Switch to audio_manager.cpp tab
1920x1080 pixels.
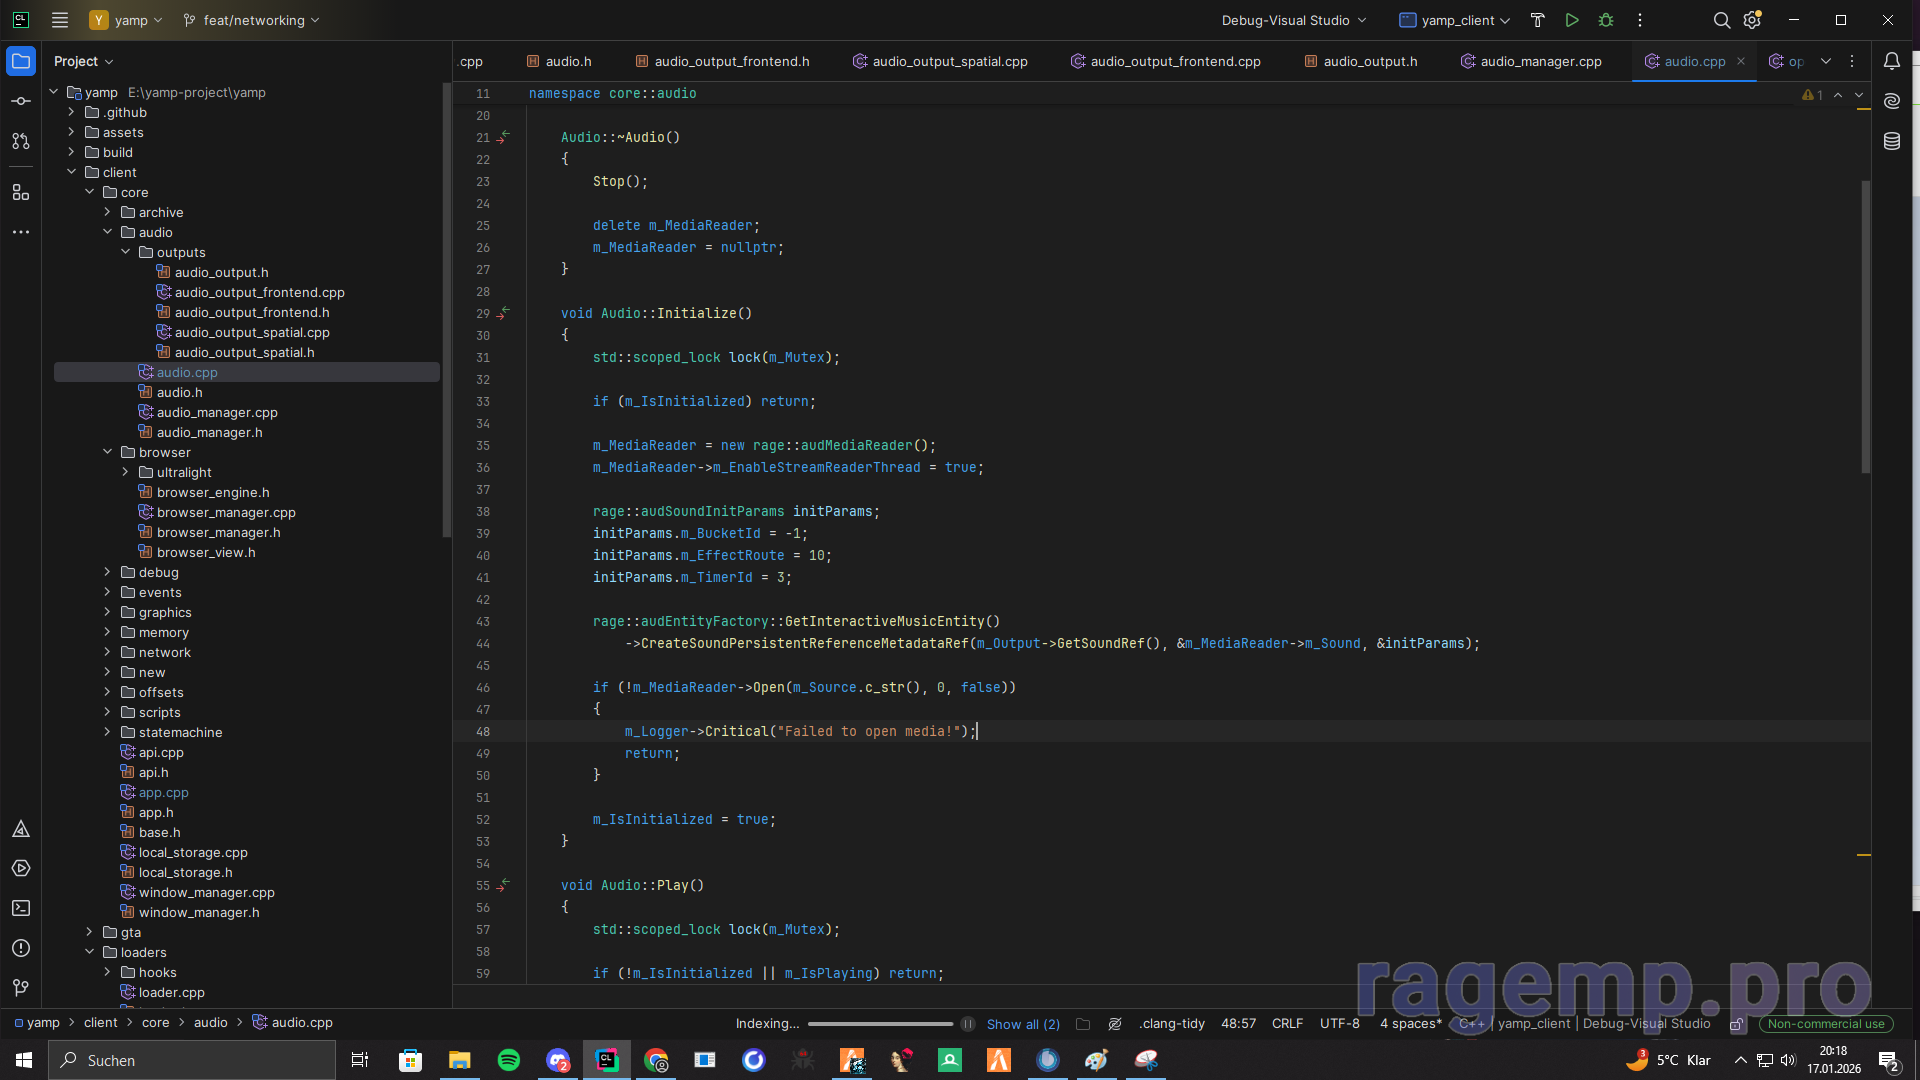(1540, 61)
